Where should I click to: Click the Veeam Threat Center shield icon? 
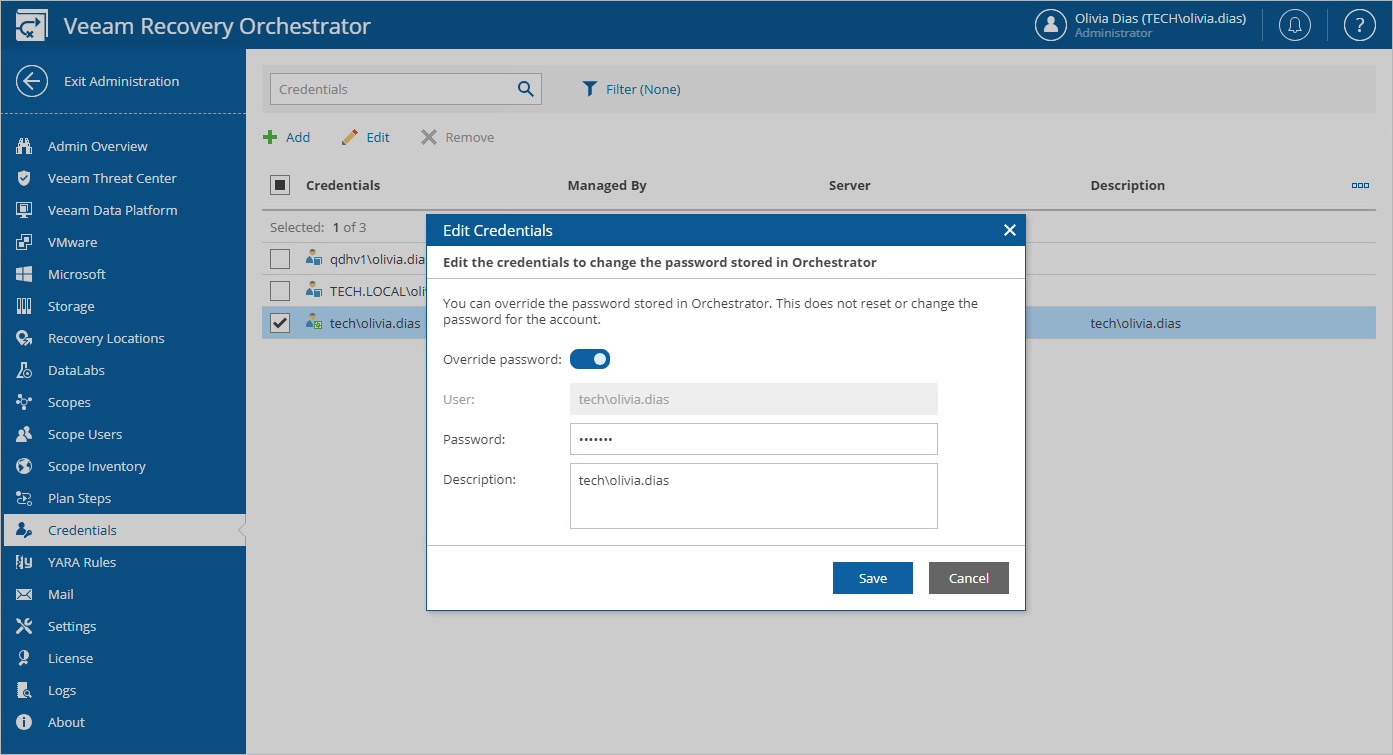25,178
